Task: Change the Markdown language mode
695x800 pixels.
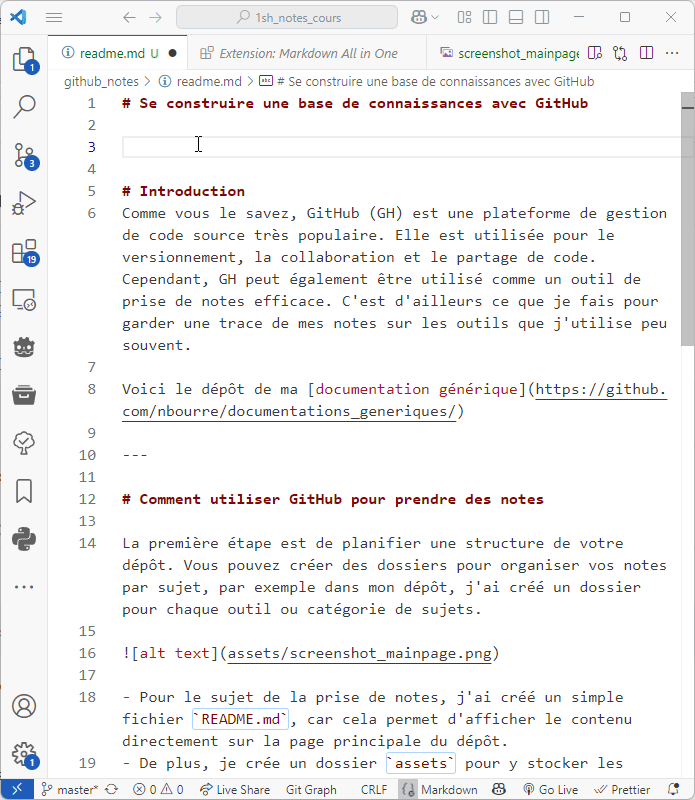Action: click(449, 790)
